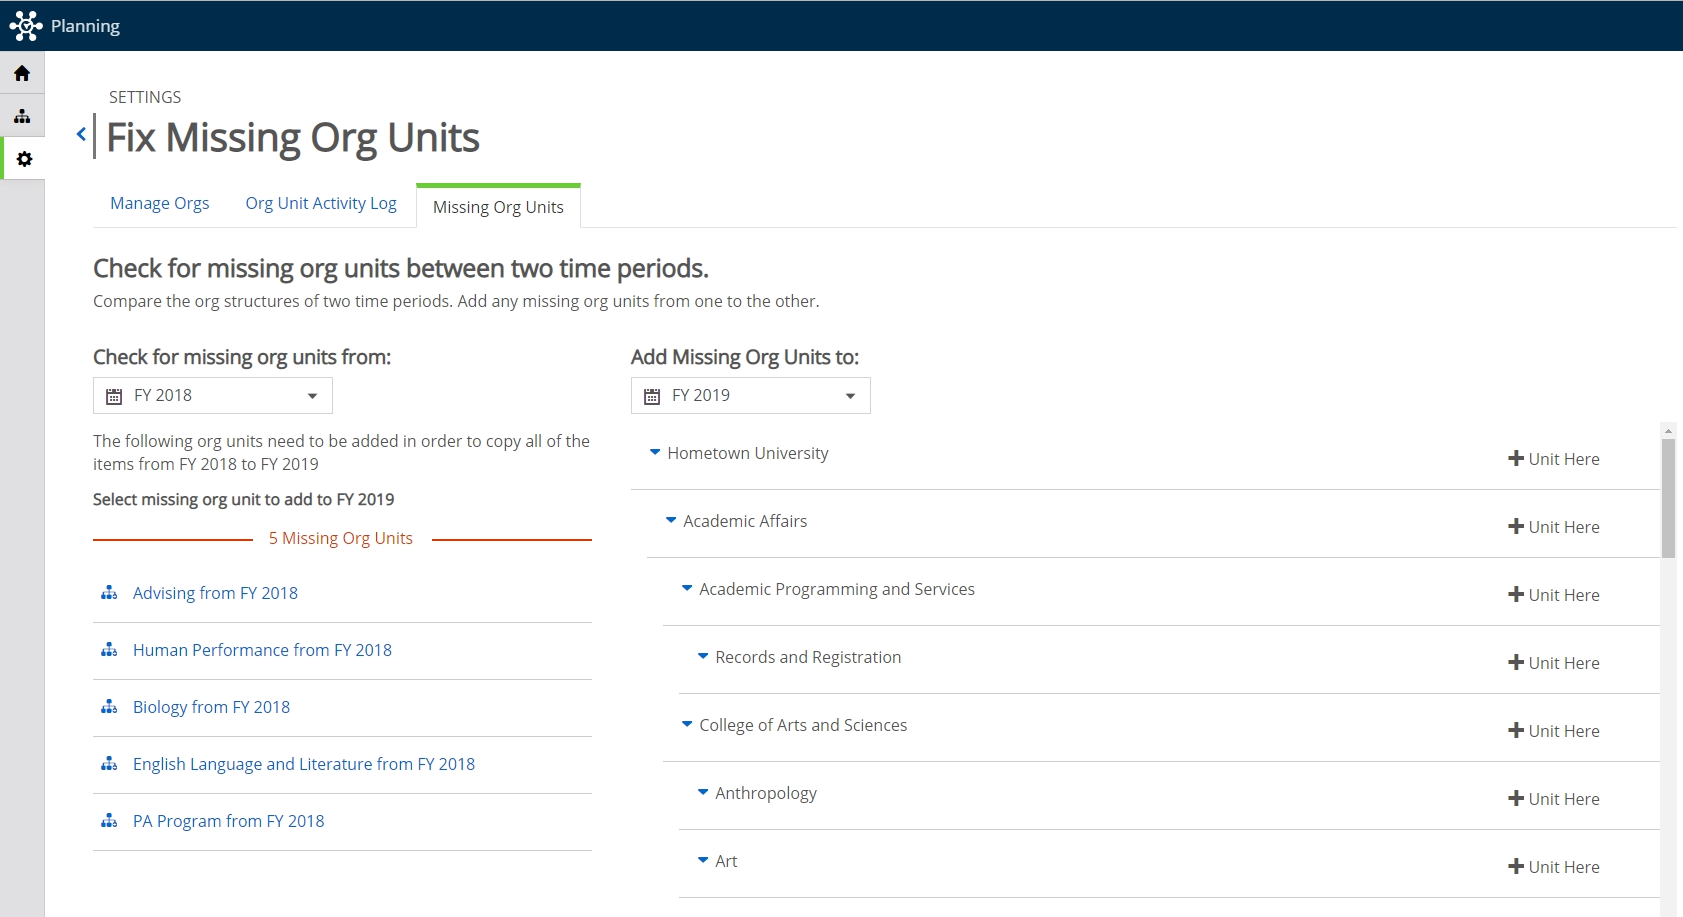This screenshot has height=917, width=1683.
Task: Click org icon beside Human Performance
Action: tap(109, 650)
